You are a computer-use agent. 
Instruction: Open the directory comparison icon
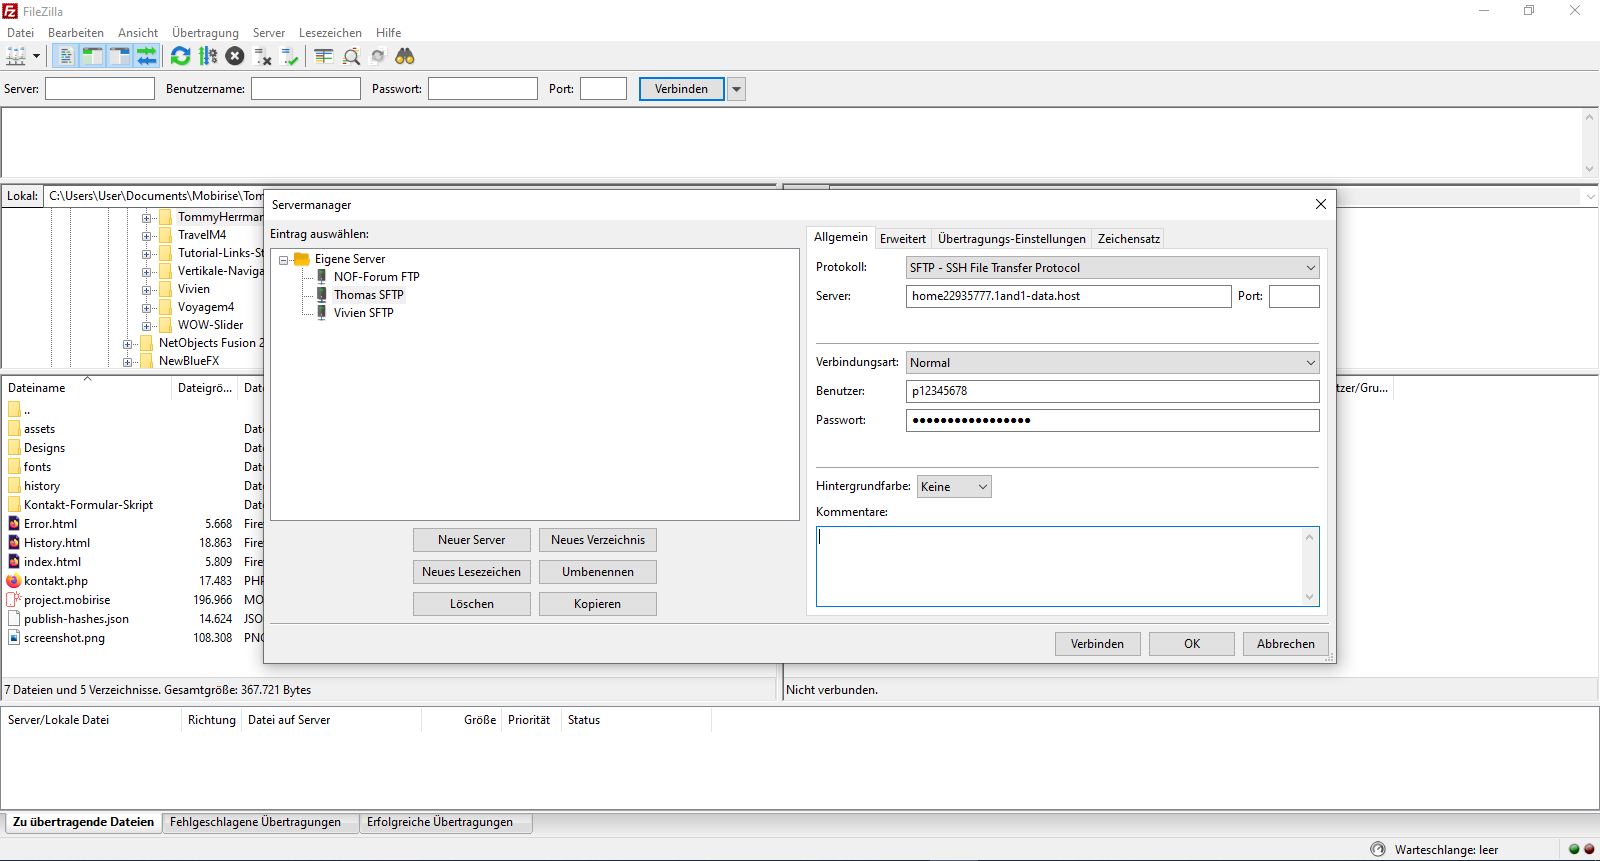coord(324,57)
